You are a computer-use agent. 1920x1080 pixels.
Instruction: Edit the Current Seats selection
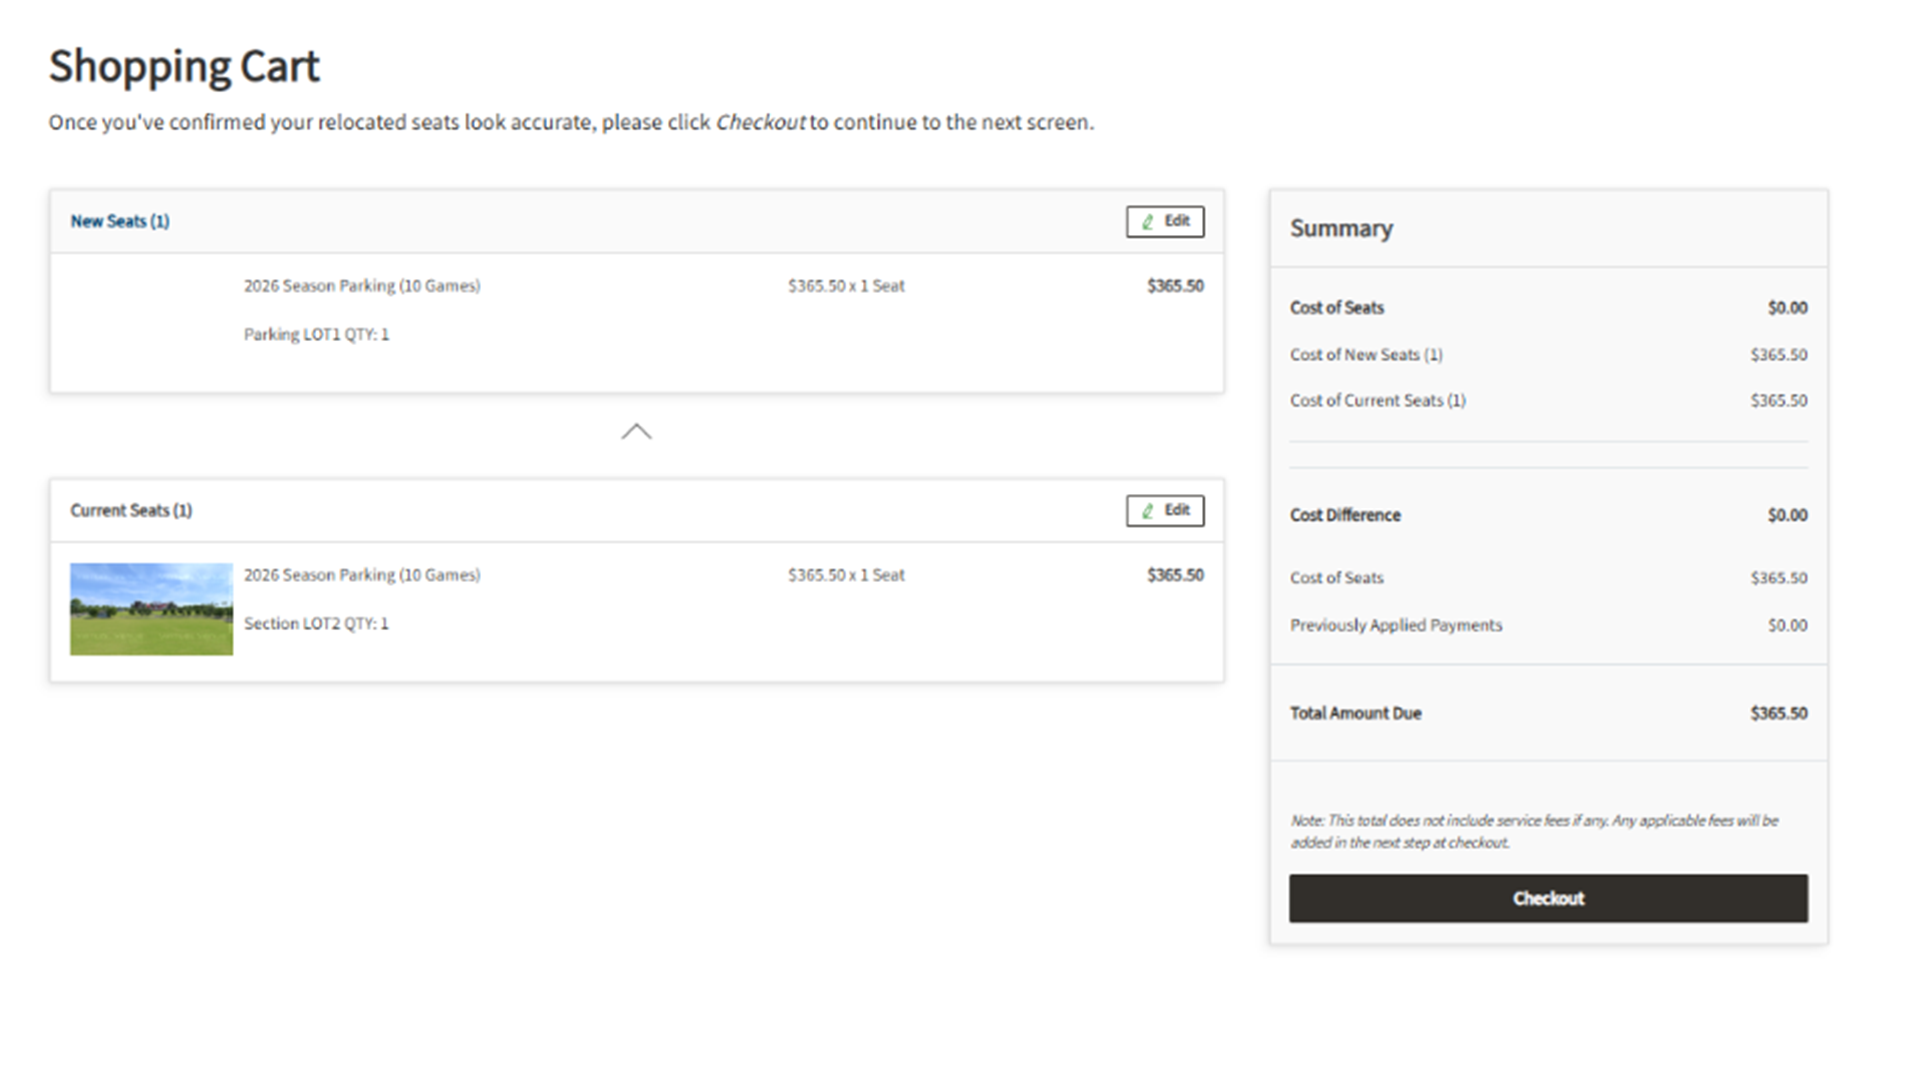click(1165, 510)
